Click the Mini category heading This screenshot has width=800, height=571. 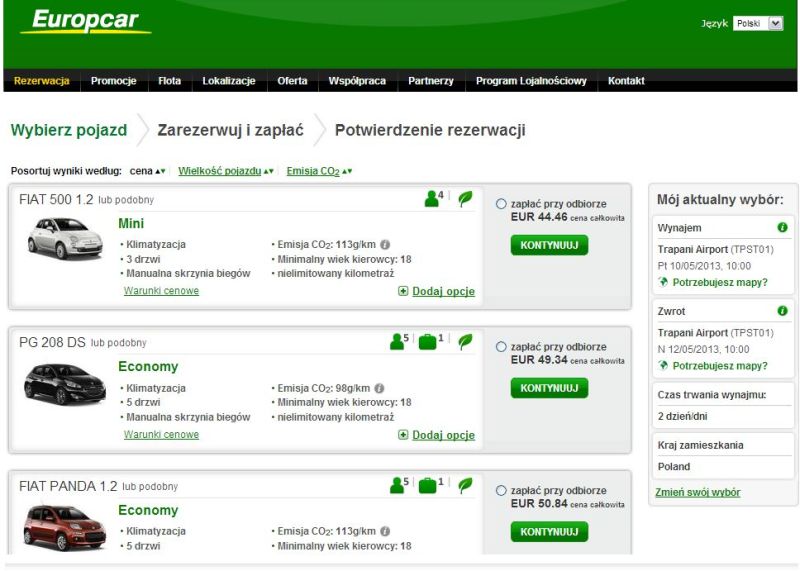(131, 224)
